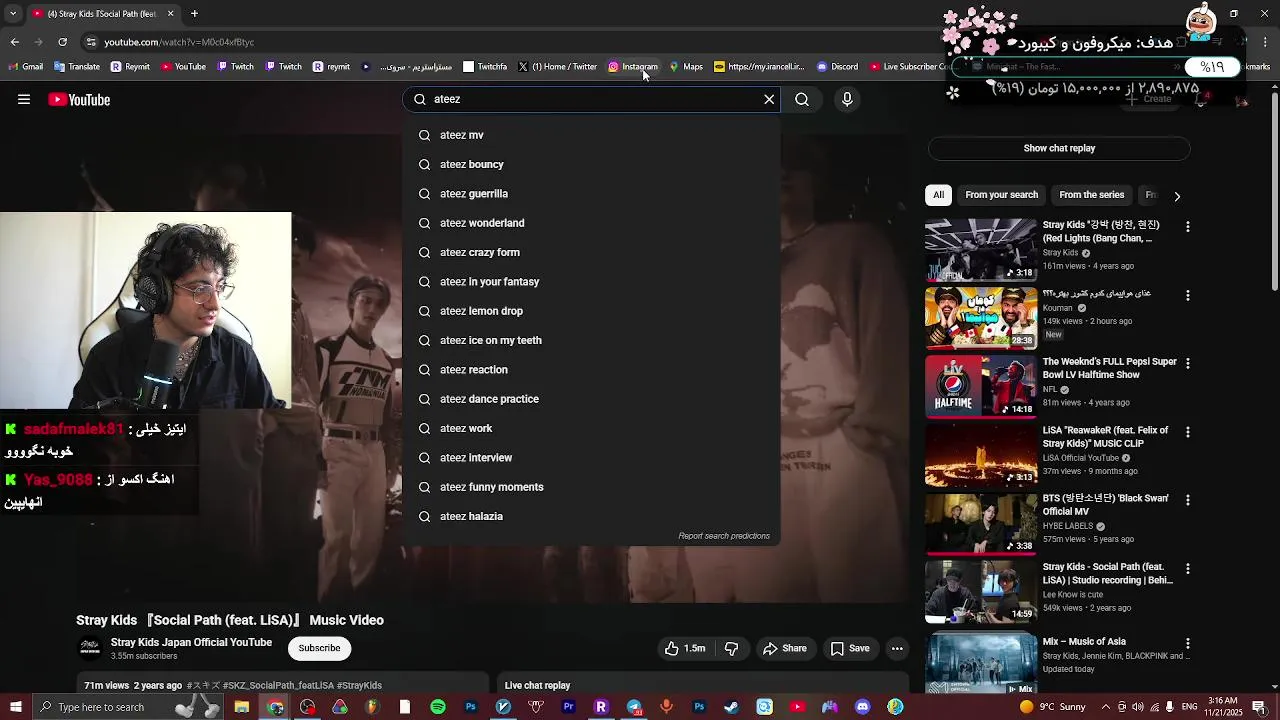Open Maps bookmark

(x=686, y=67)
